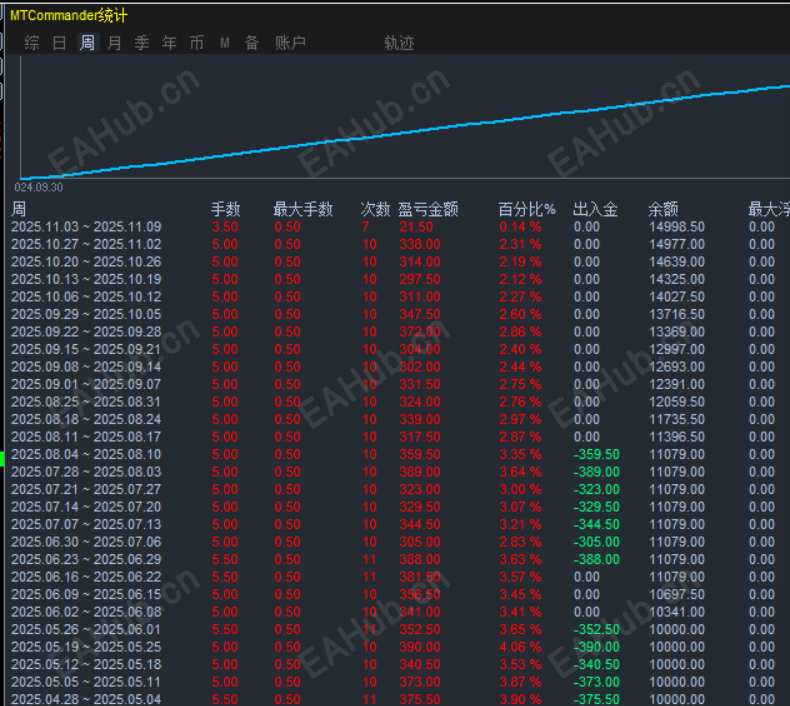790x706 pixels.
Task: Click the 周 column header
Action: 19,209
